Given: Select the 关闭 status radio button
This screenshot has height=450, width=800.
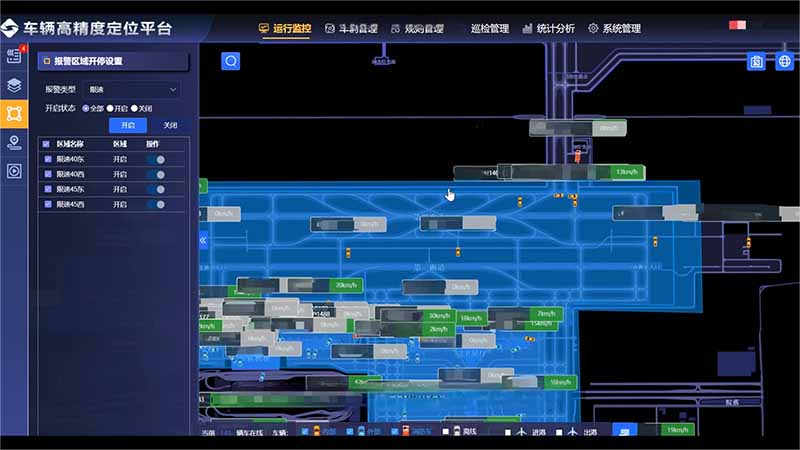Looking at the screenshot, I should (x=135, y=108).
